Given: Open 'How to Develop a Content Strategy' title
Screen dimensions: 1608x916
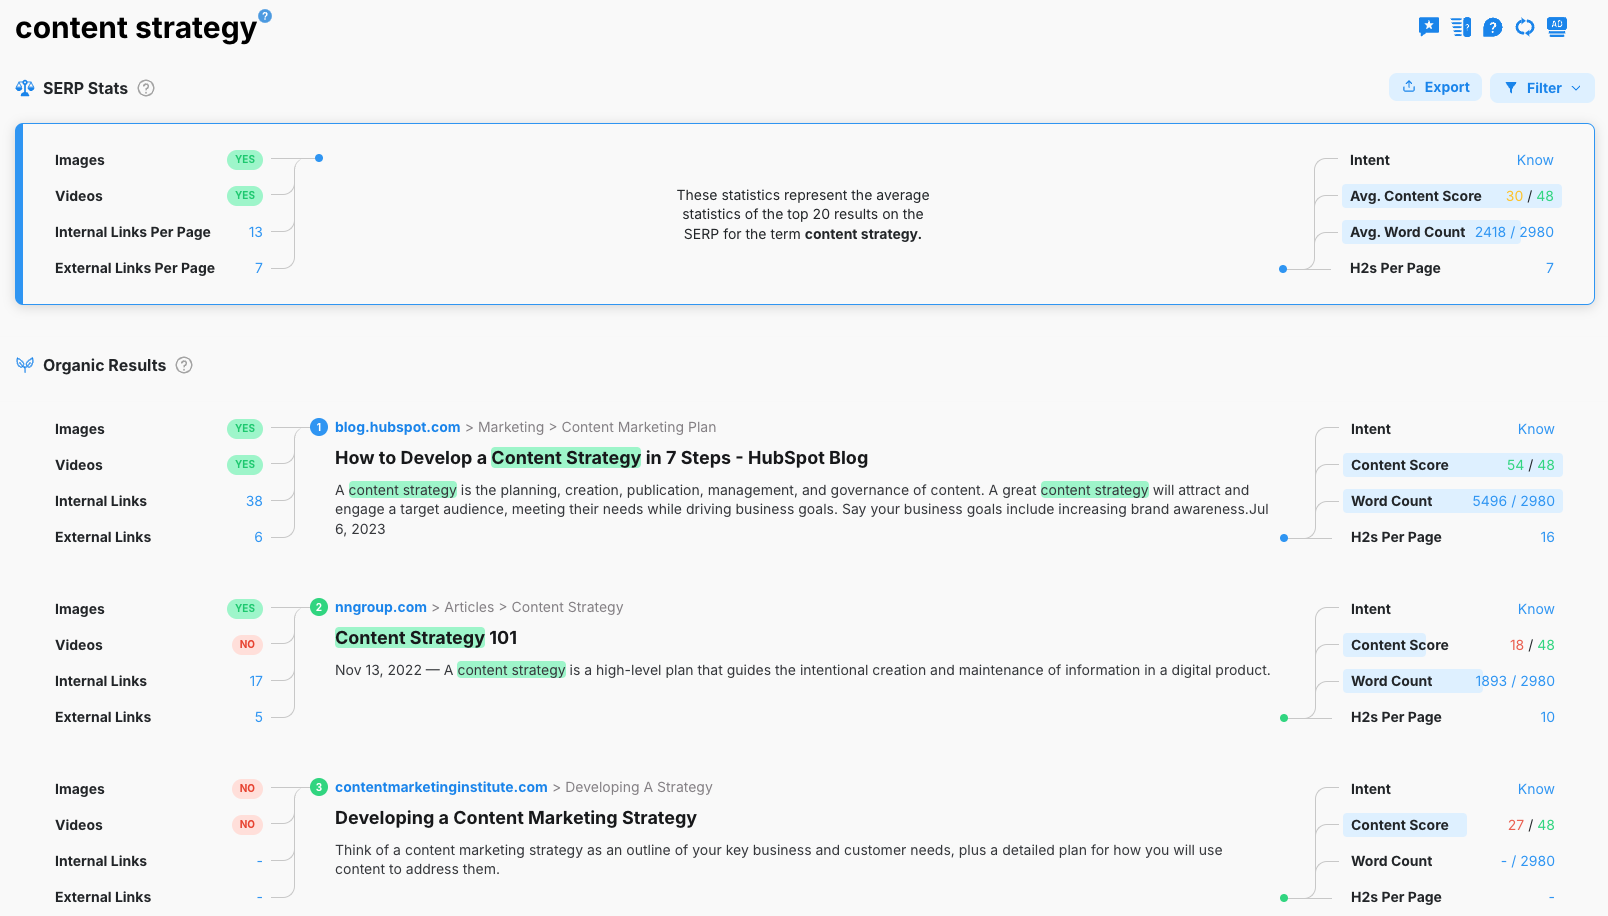Looking at the screenshot, I should click(x=601, y=458).
